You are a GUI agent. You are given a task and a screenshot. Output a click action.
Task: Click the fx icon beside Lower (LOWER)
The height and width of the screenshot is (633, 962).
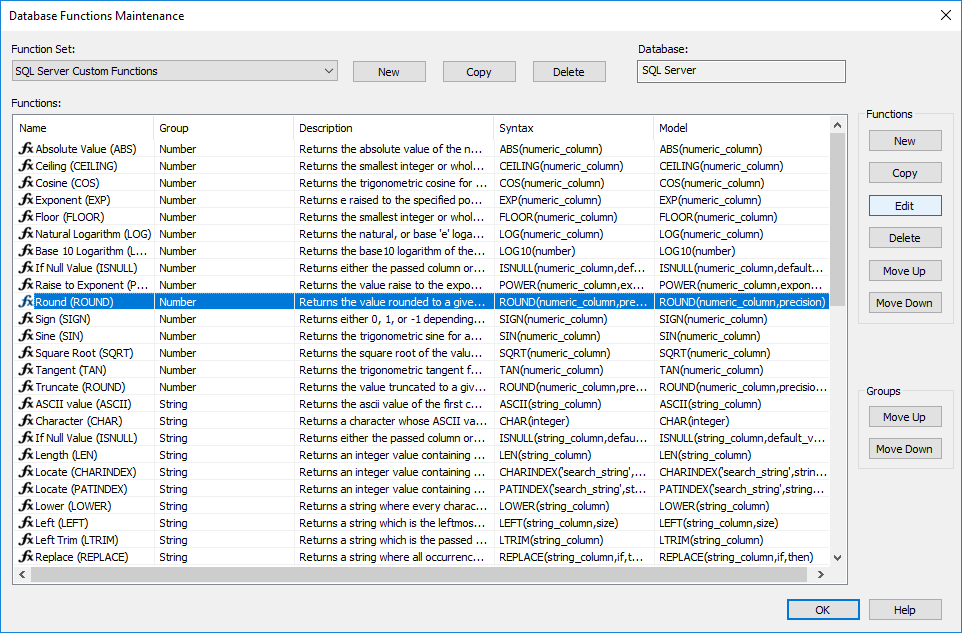pos(26,506)
